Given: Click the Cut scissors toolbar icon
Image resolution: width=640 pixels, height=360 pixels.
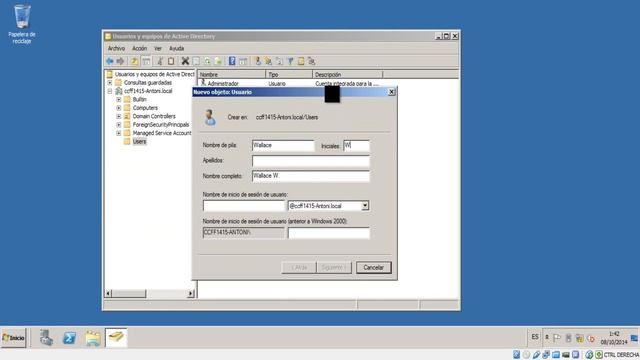Looking at the screenshot, I should click(x=160, y=61).
